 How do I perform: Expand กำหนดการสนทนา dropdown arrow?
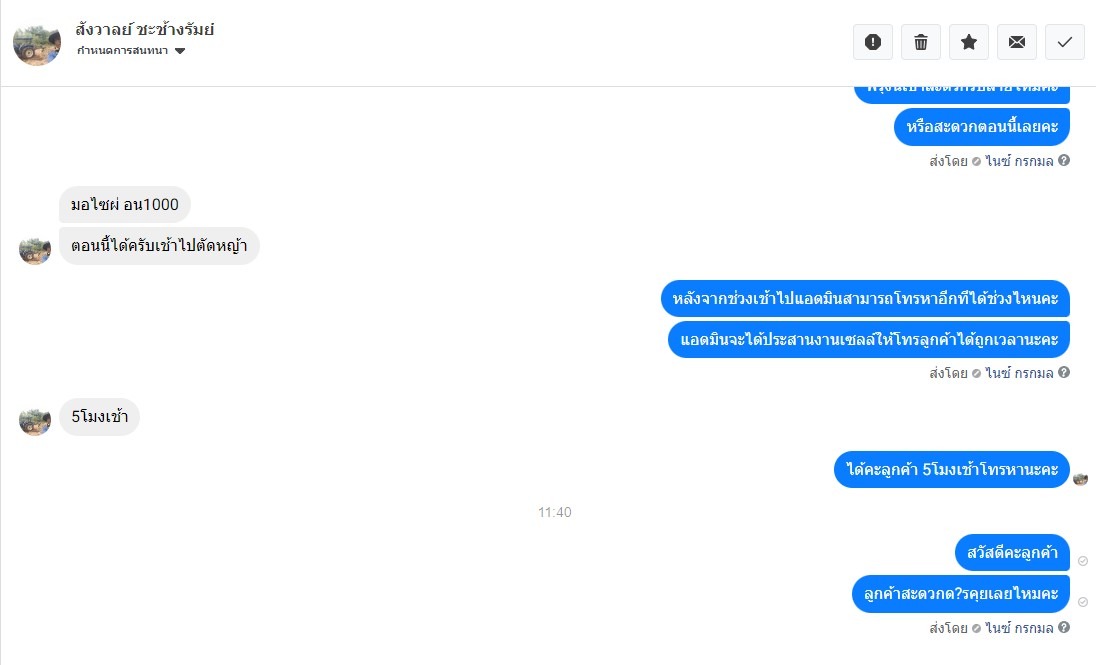[x=180, y=50]
